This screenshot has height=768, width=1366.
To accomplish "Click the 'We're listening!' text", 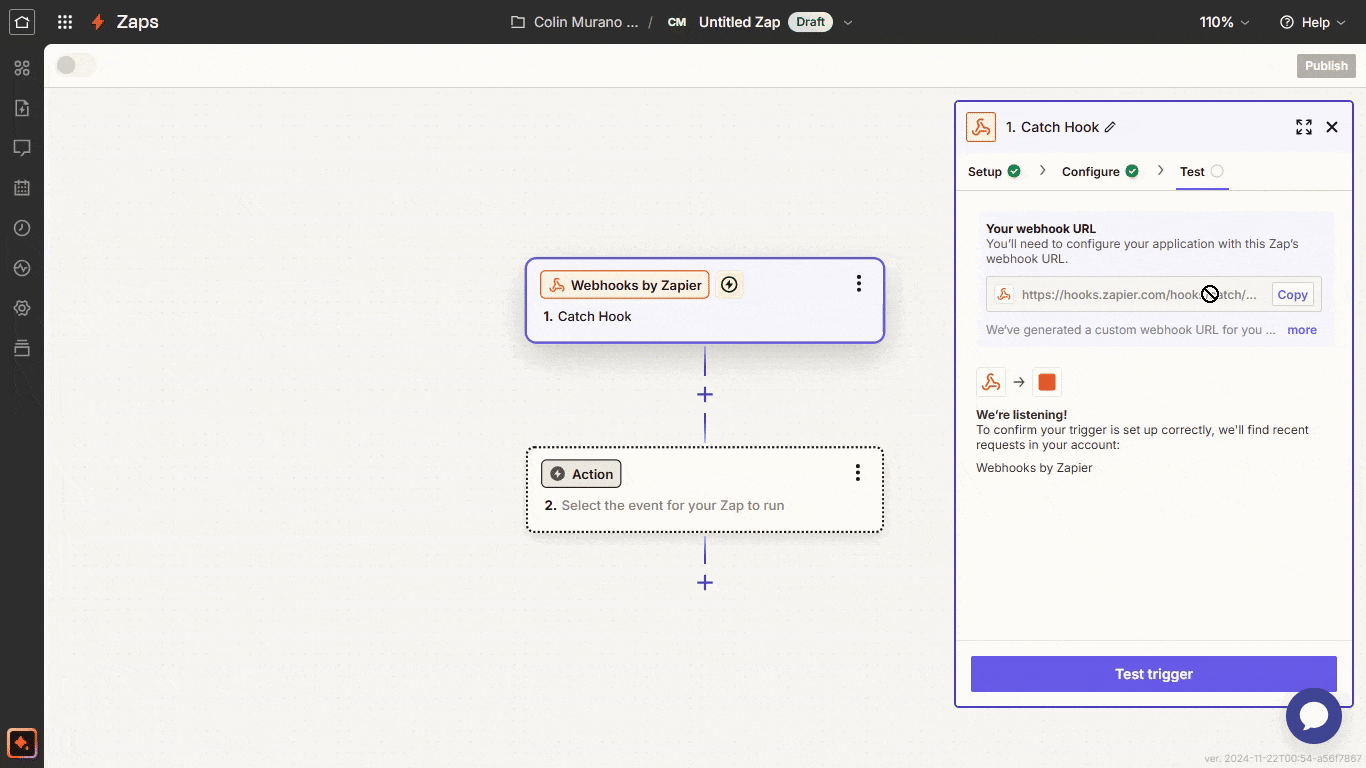I will (x=1021, y=414).
